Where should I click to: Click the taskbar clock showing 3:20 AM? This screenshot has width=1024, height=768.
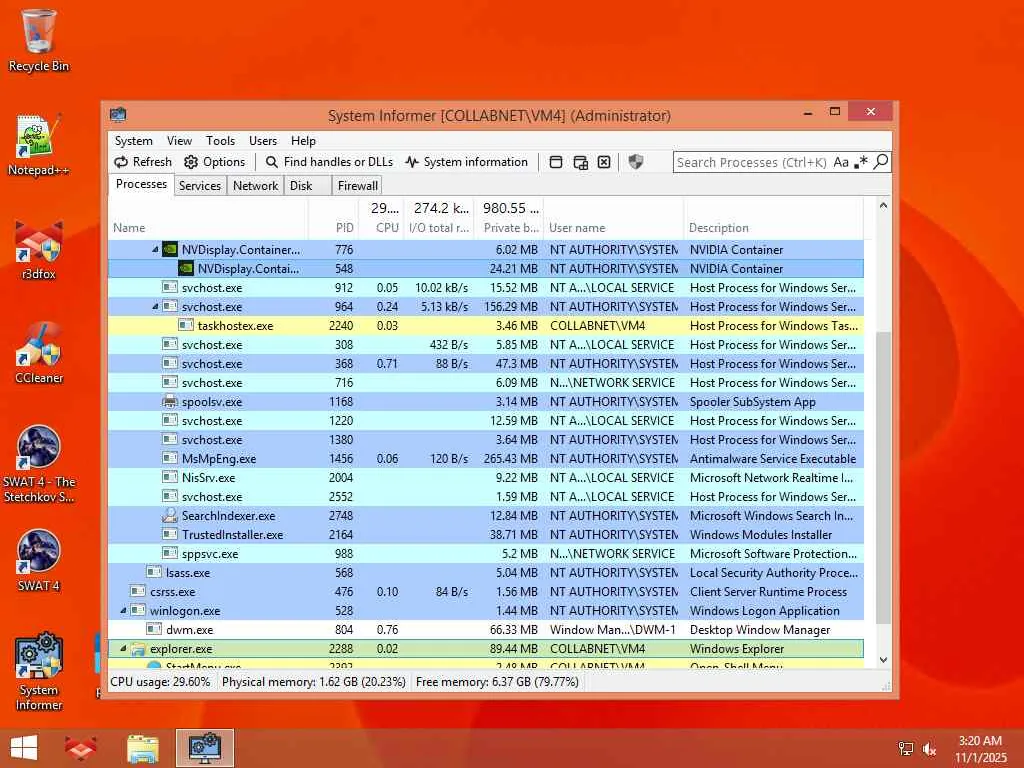point(980,749)
